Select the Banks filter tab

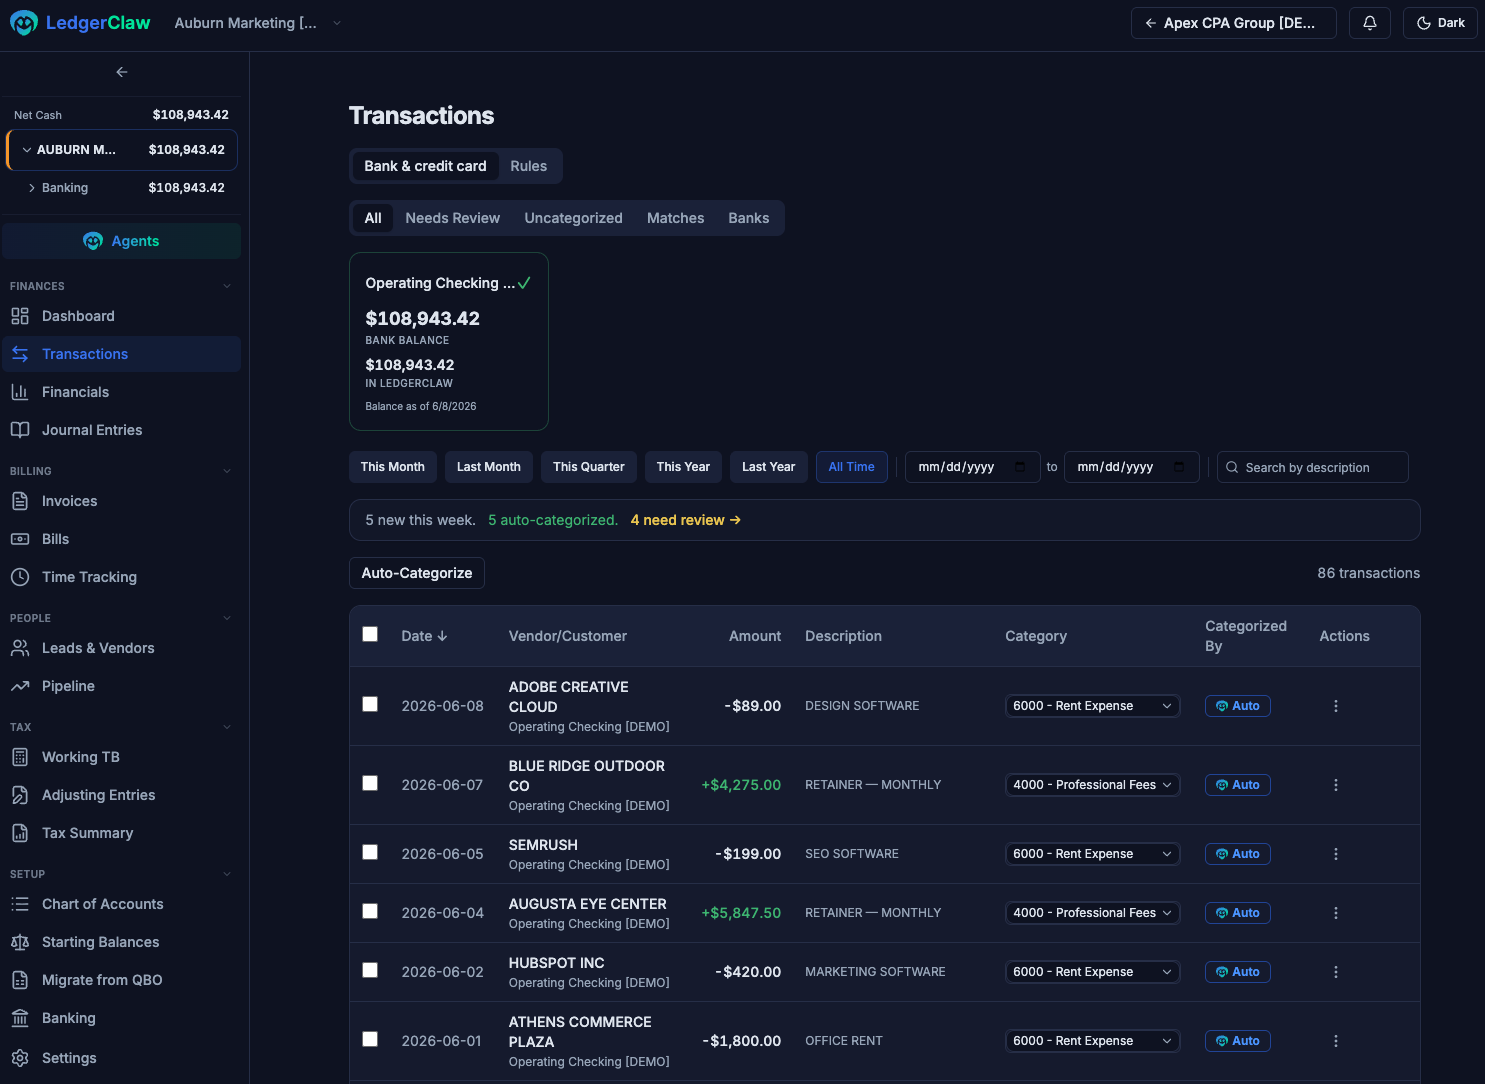748,218
